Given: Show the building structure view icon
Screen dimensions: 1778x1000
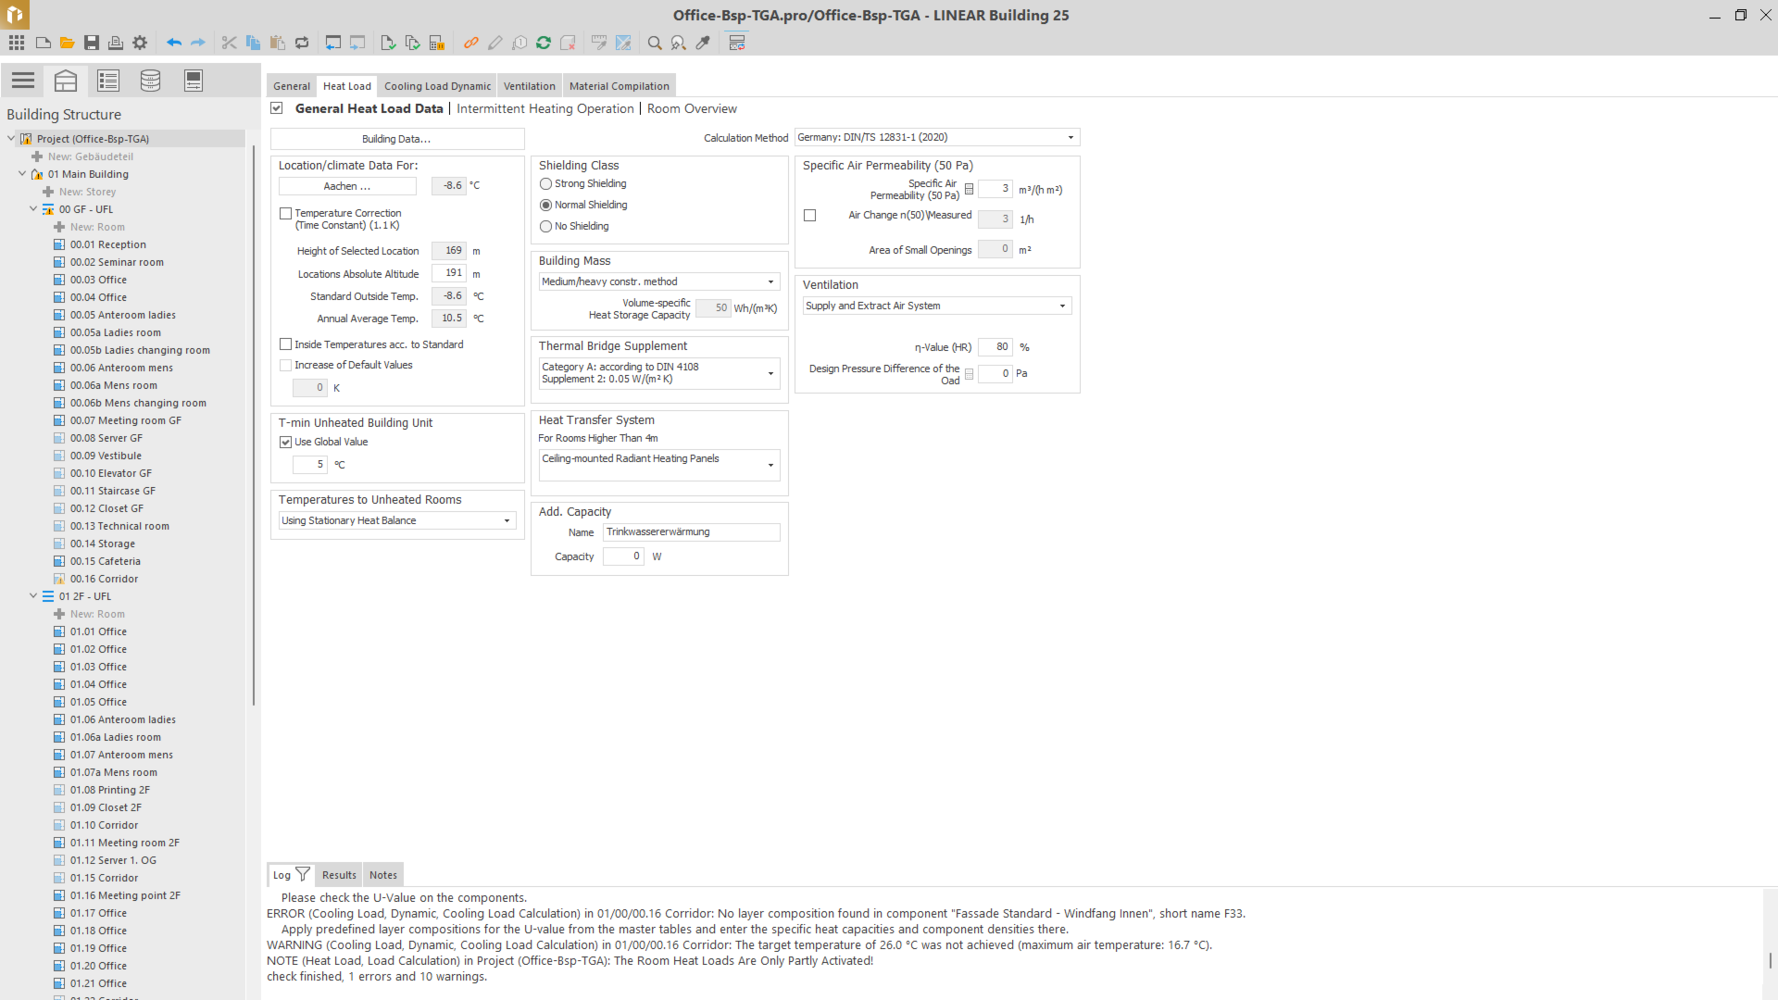Looking at the screenshot, I should click(66, 80).
